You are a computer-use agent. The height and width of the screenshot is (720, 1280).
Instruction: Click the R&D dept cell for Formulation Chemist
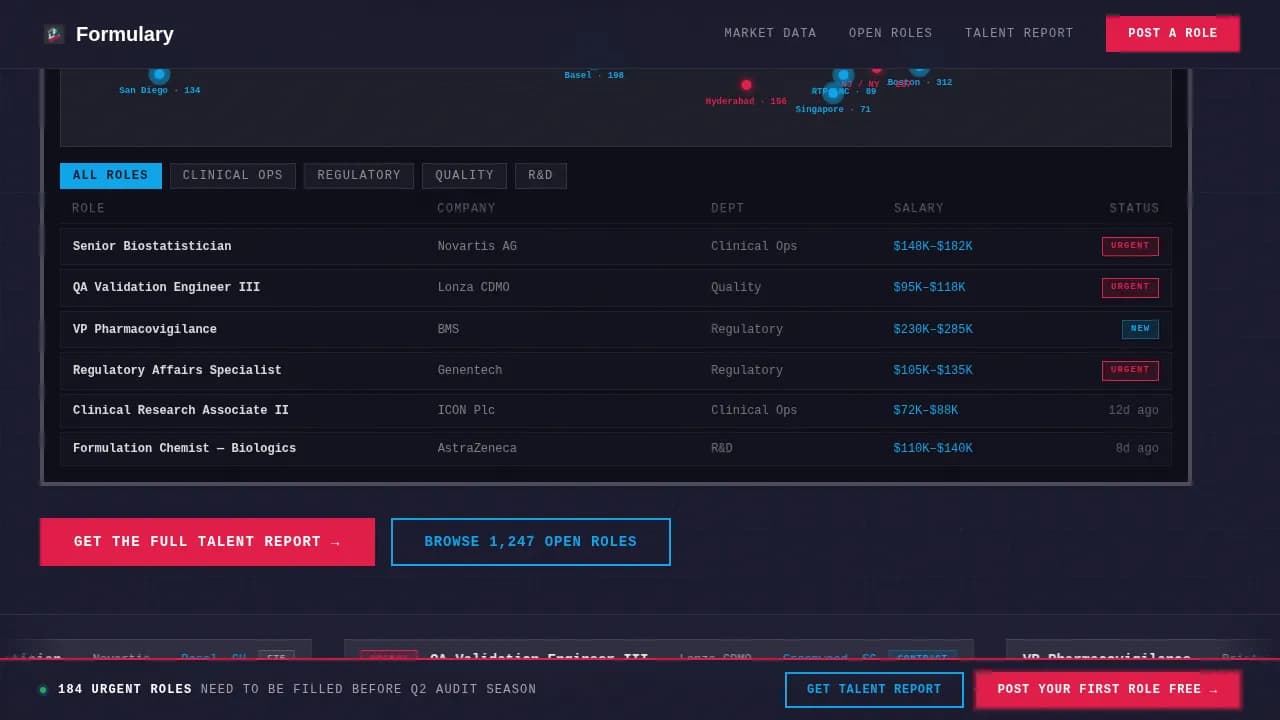pyautogui.click(x=722, y=448)
